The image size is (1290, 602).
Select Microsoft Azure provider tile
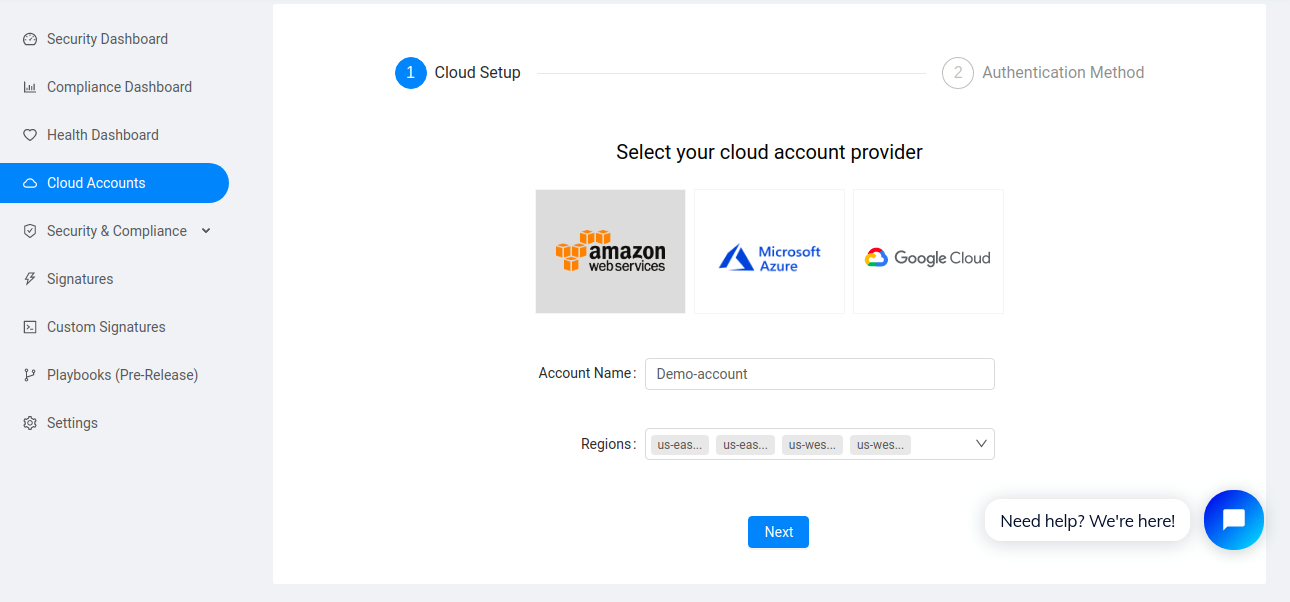click(769, 251)
